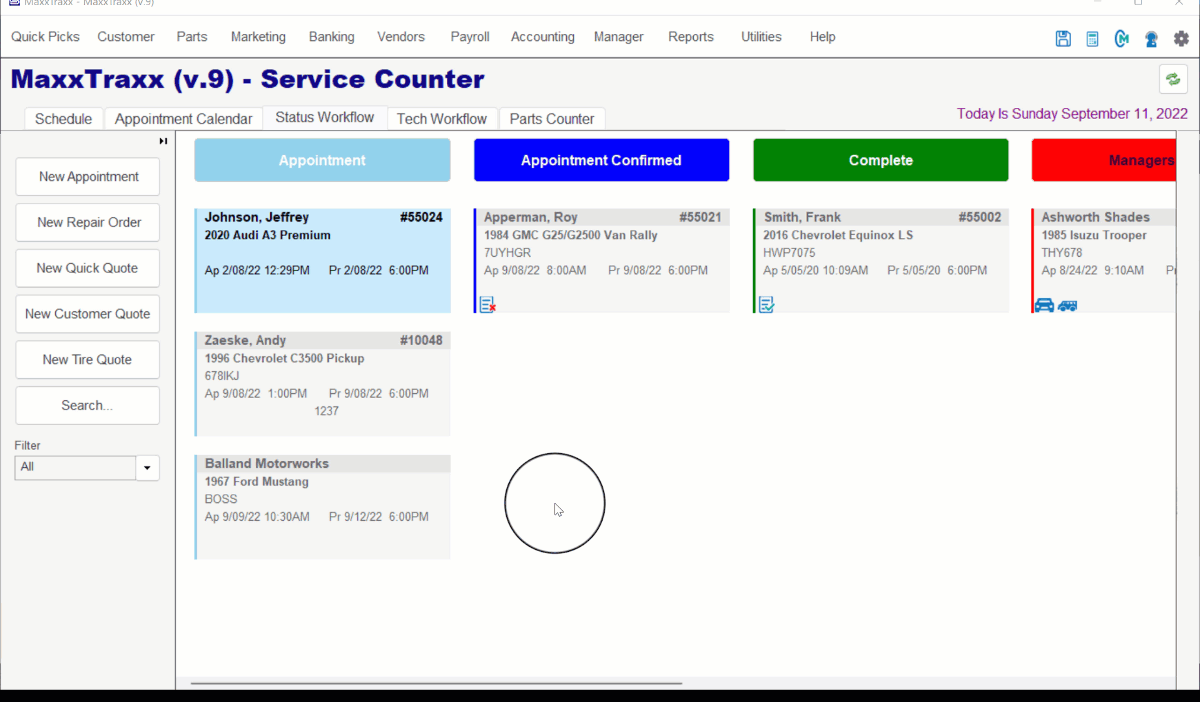This screenshot has width=1200, height=702.
Task: Click the save floppy disk icon
Action: [1063, 39]
